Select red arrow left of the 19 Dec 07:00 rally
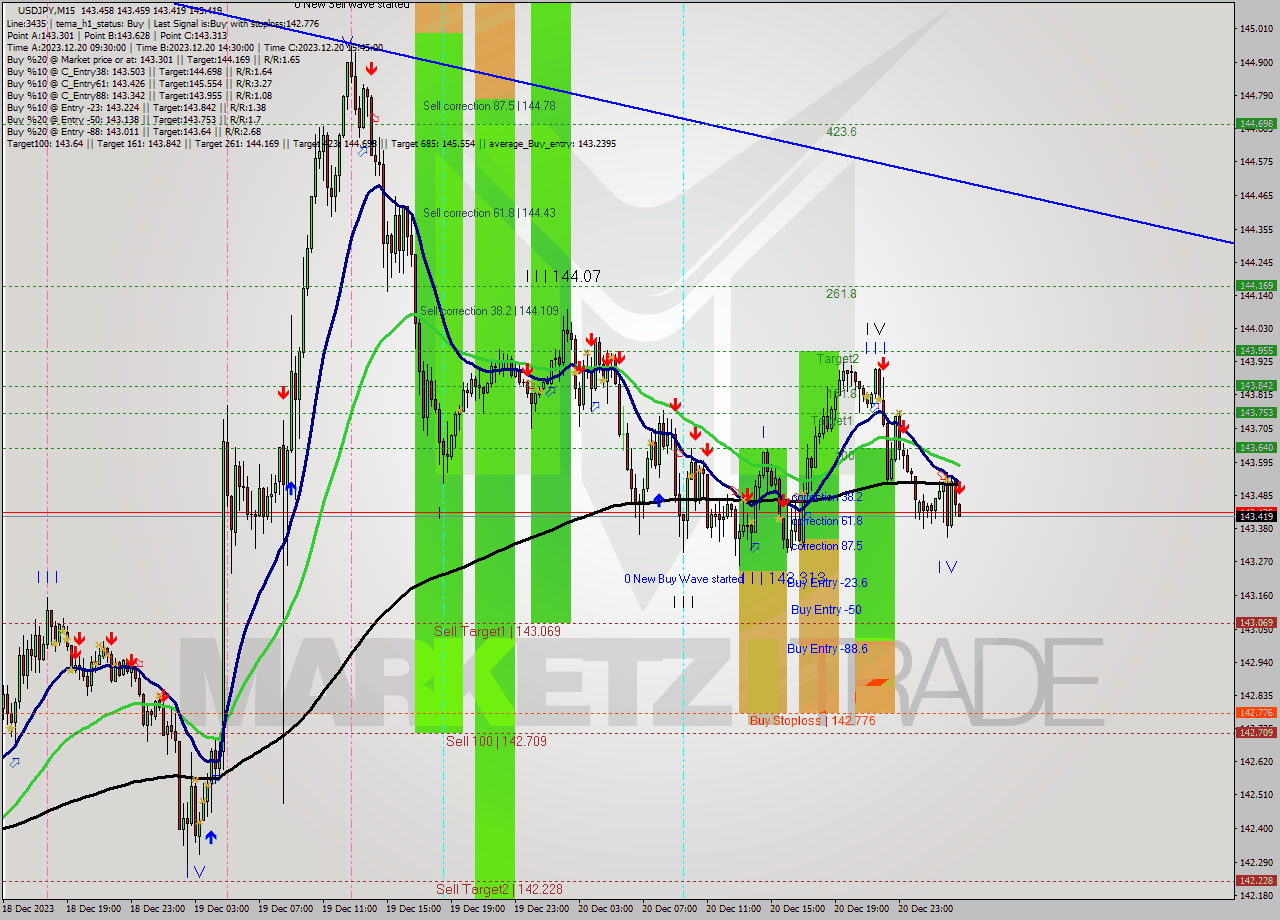The image size is (1280, 920). tap(284, 393)
